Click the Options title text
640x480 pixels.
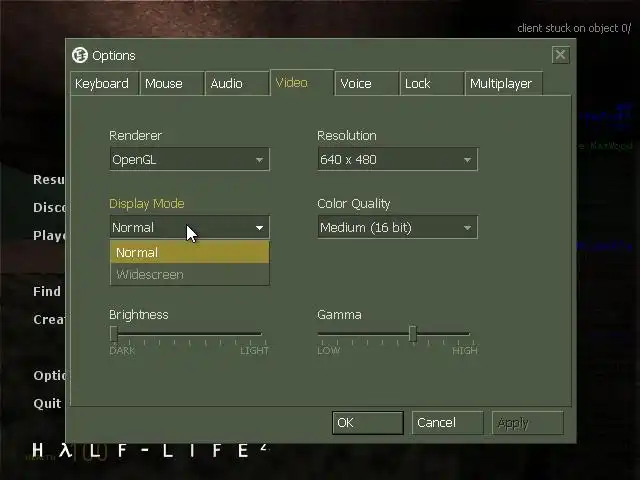[113, 56]
